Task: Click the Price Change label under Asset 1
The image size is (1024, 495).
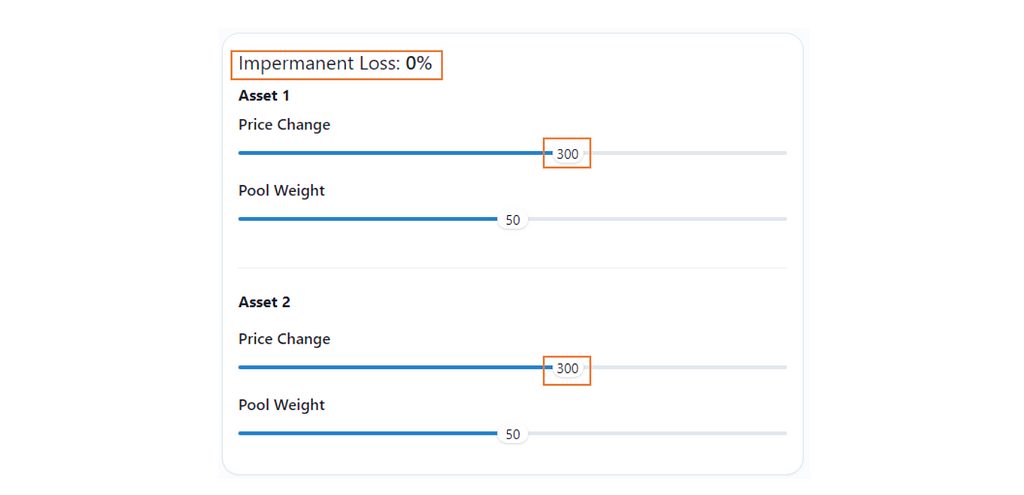Action: 284,125
